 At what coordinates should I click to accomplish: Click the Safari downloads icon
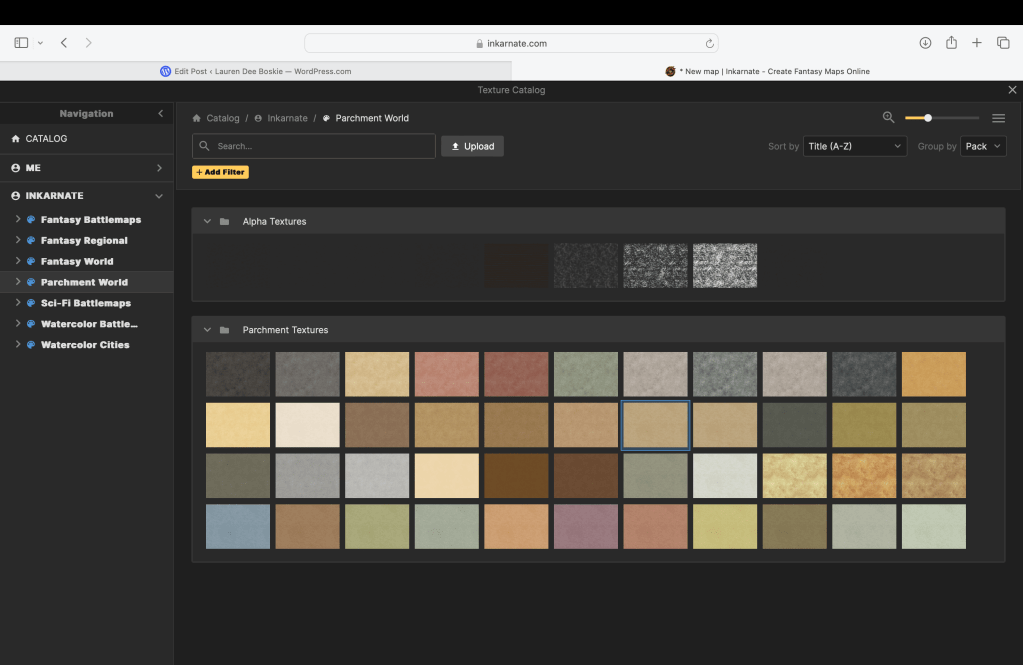pyautogui.click(x=925, y=43)
